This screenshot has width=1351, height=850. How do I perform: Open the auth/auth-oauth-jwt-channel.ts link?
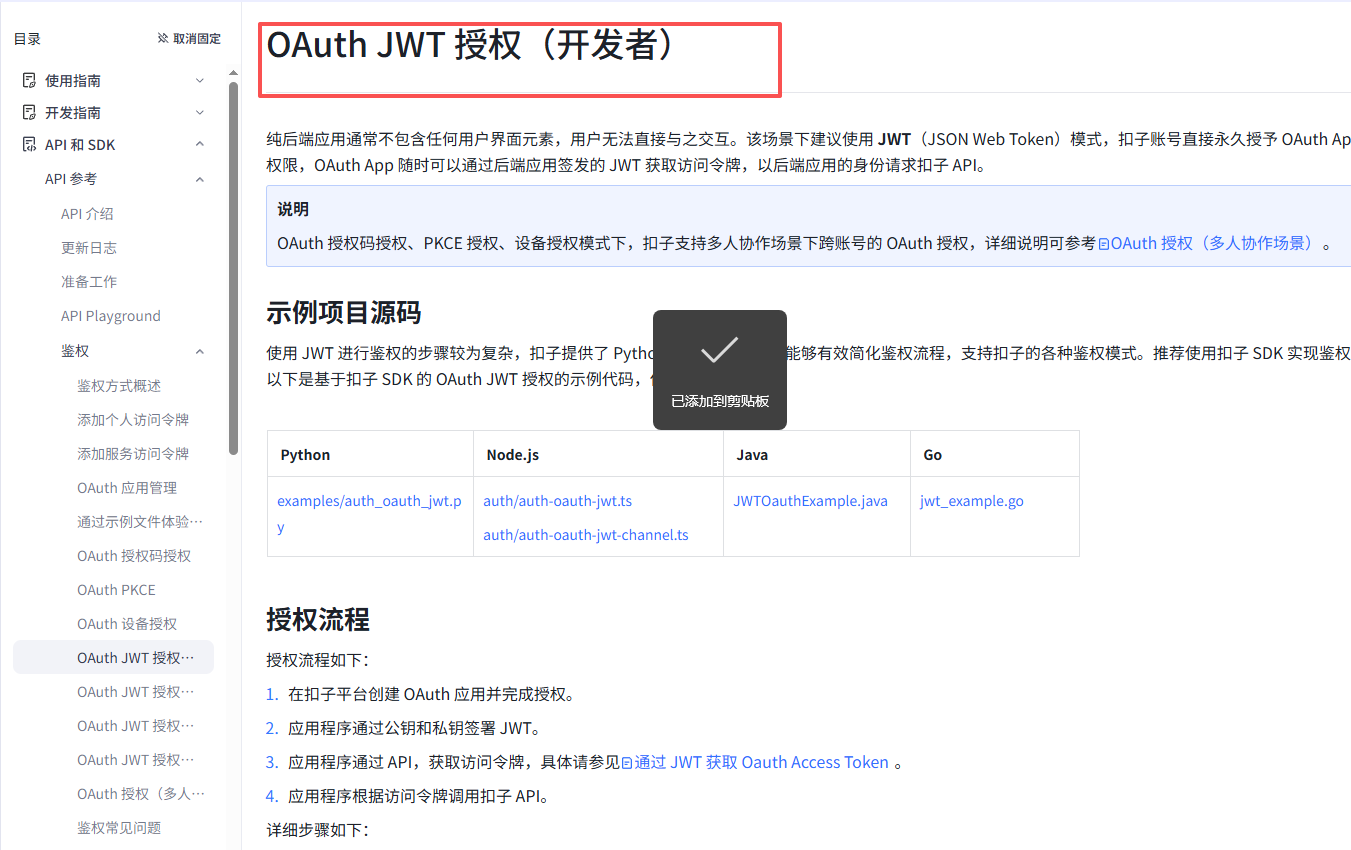586,535
